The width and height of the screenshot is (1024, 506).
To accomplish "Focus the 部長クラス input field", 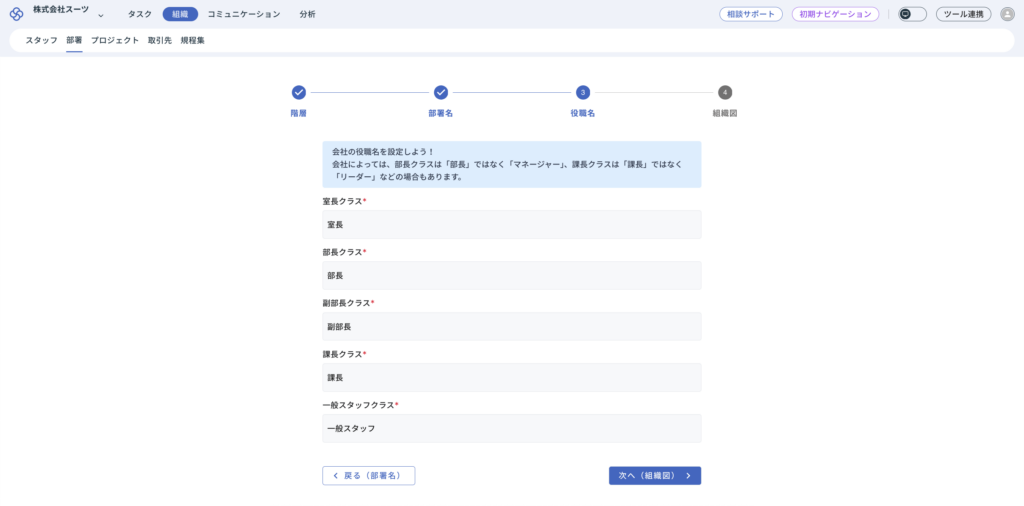I will click(511, 276).
